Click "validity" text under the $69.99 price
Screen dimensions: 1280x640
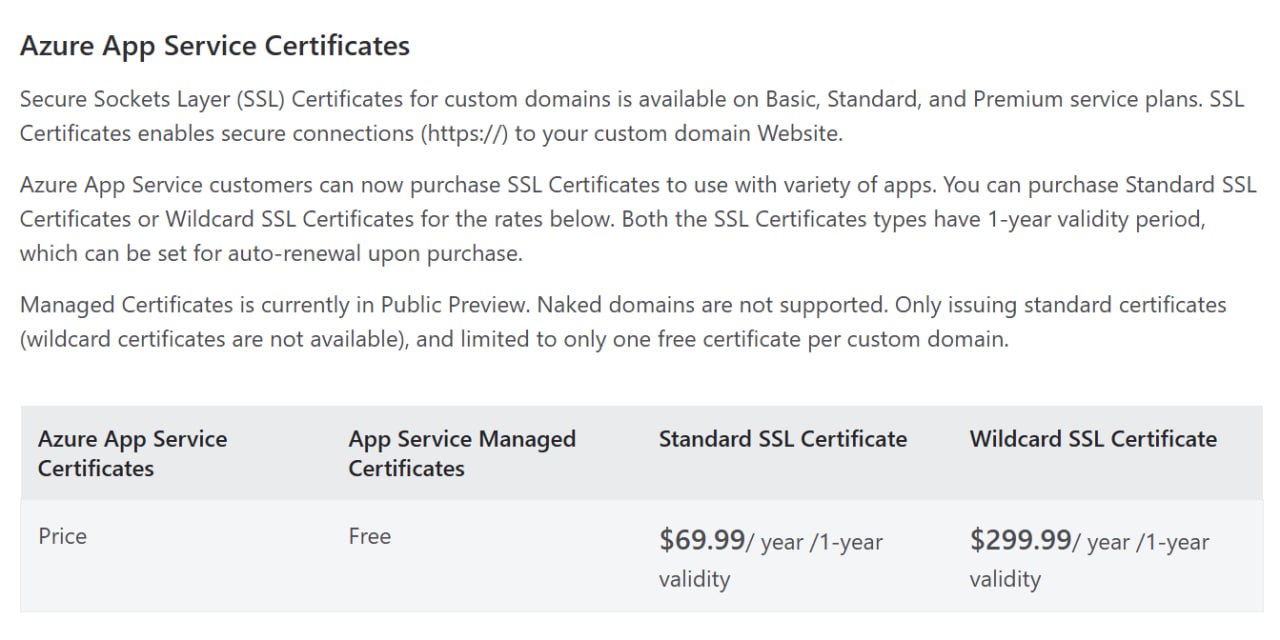tap(694, 579)
